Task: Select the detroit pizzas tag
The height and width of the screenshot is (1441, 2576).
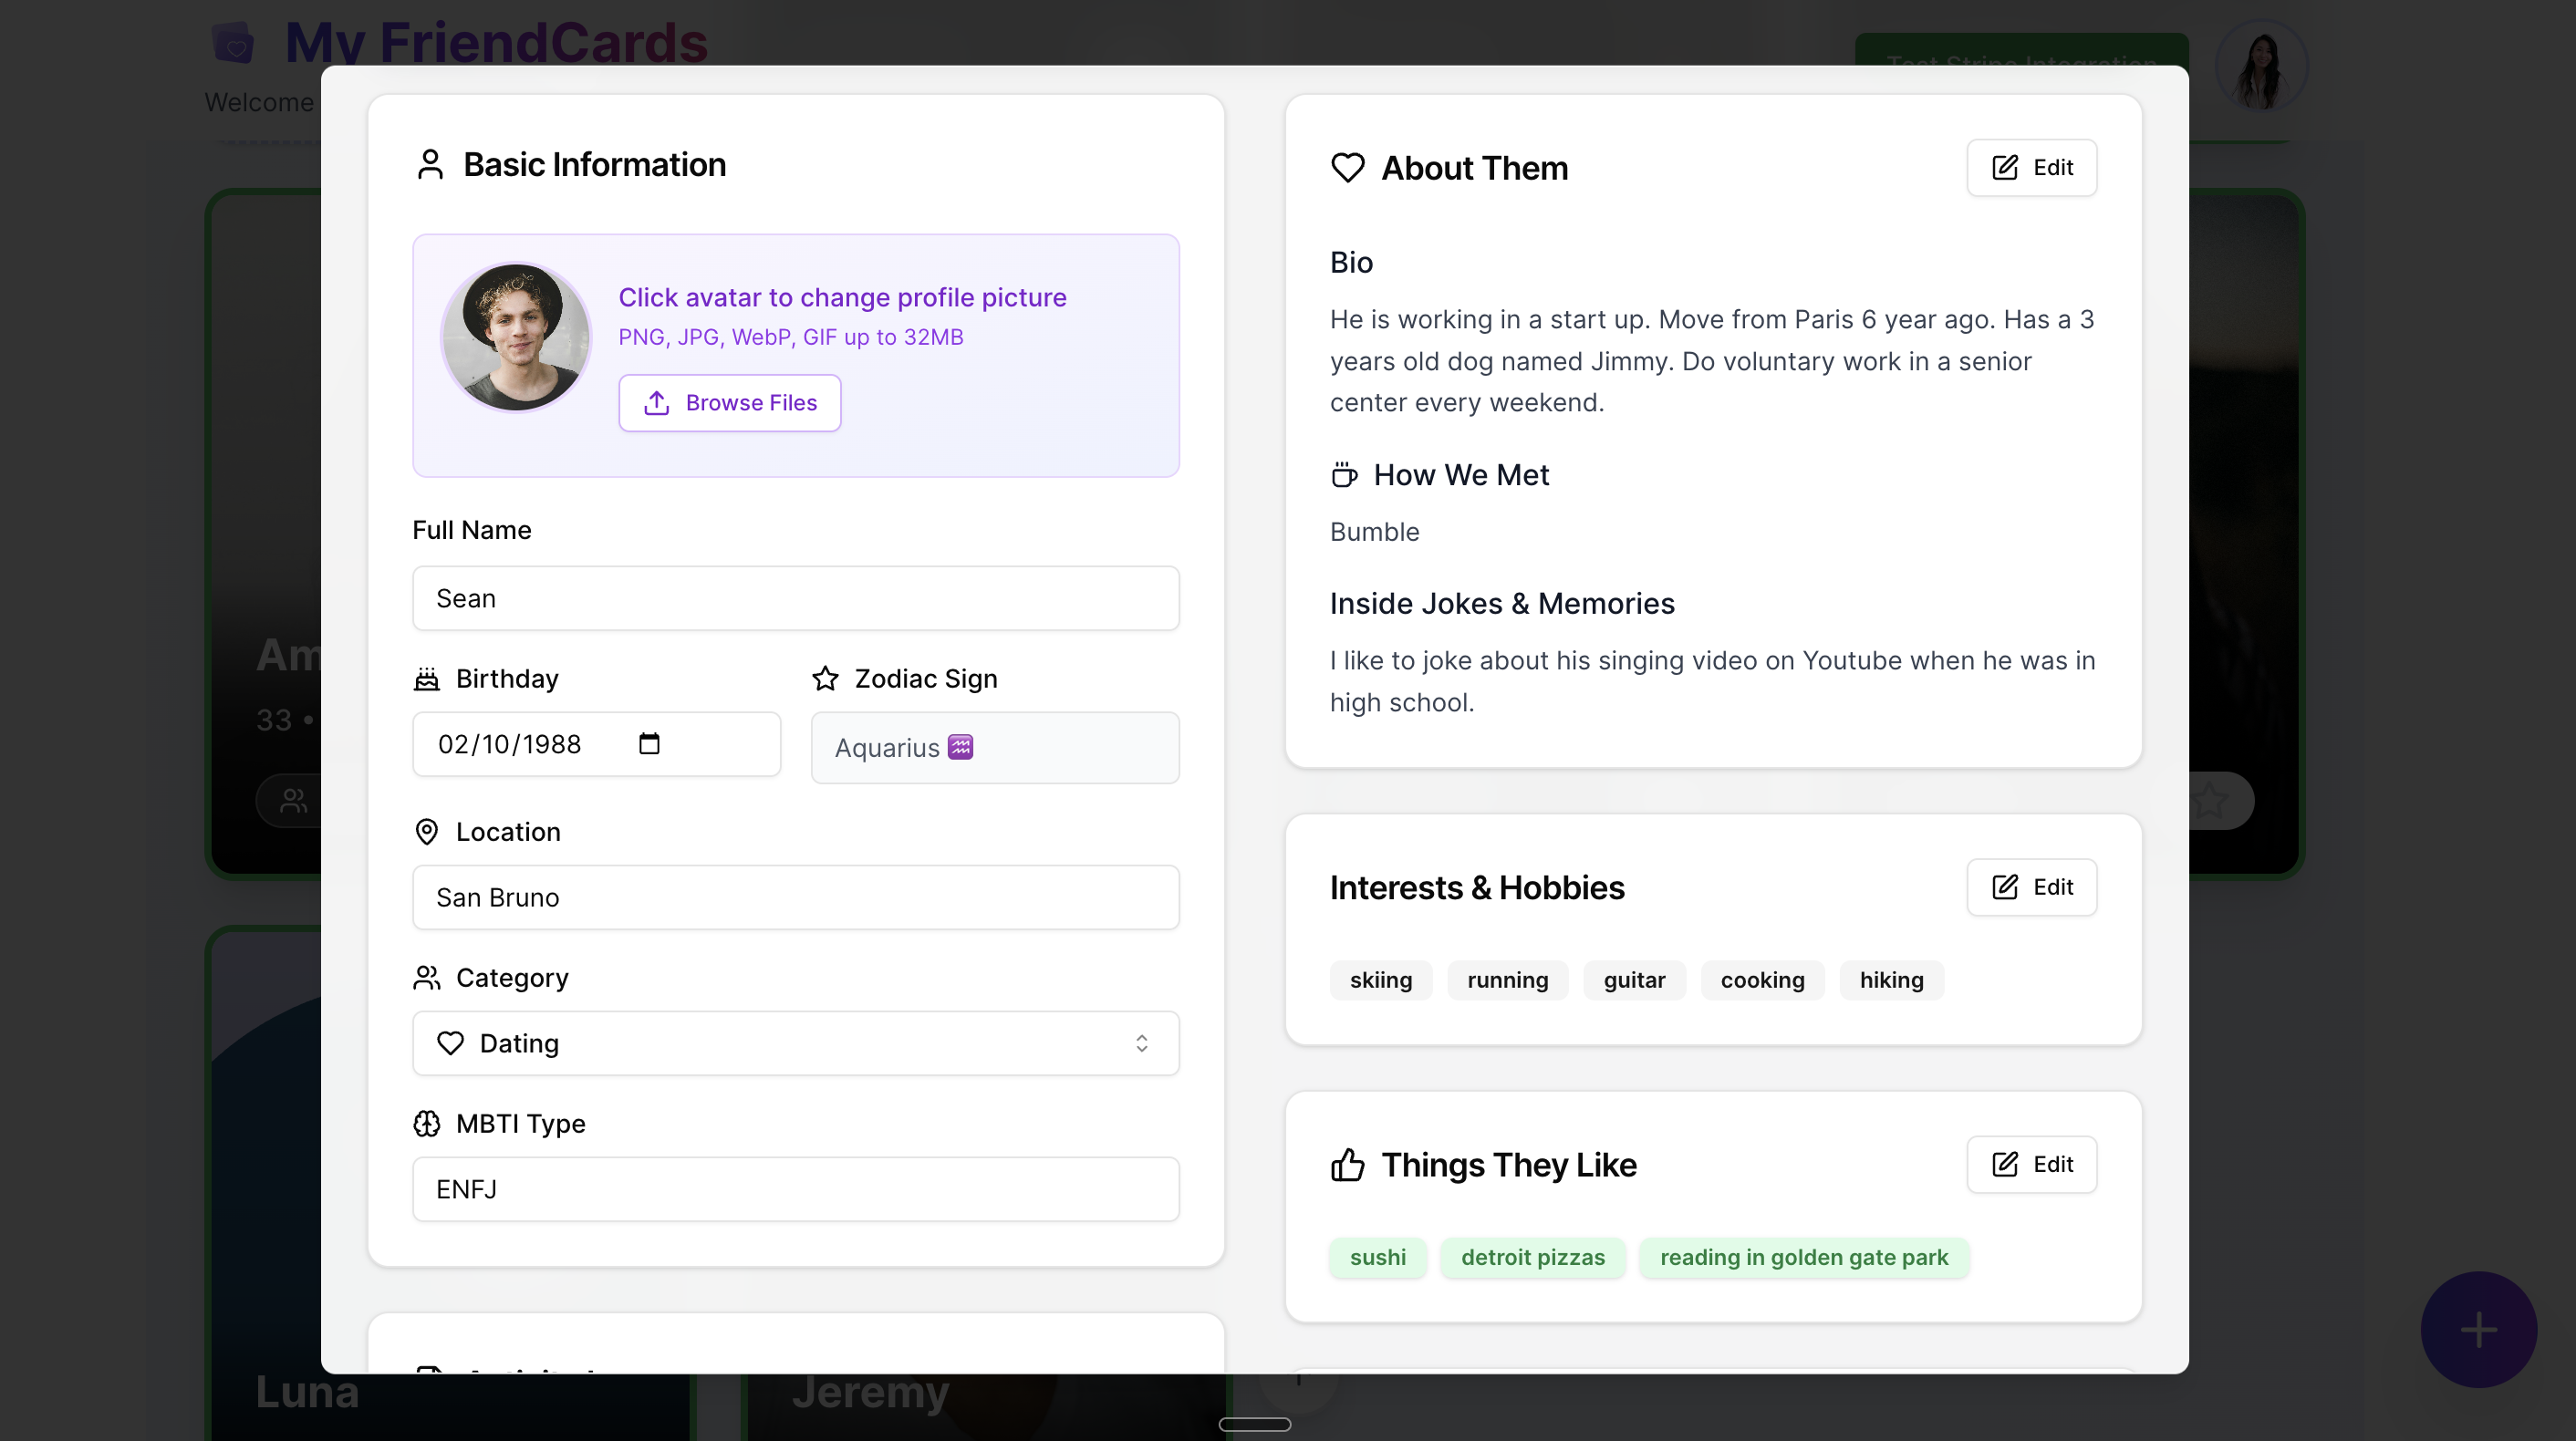Action: 1532,1257
